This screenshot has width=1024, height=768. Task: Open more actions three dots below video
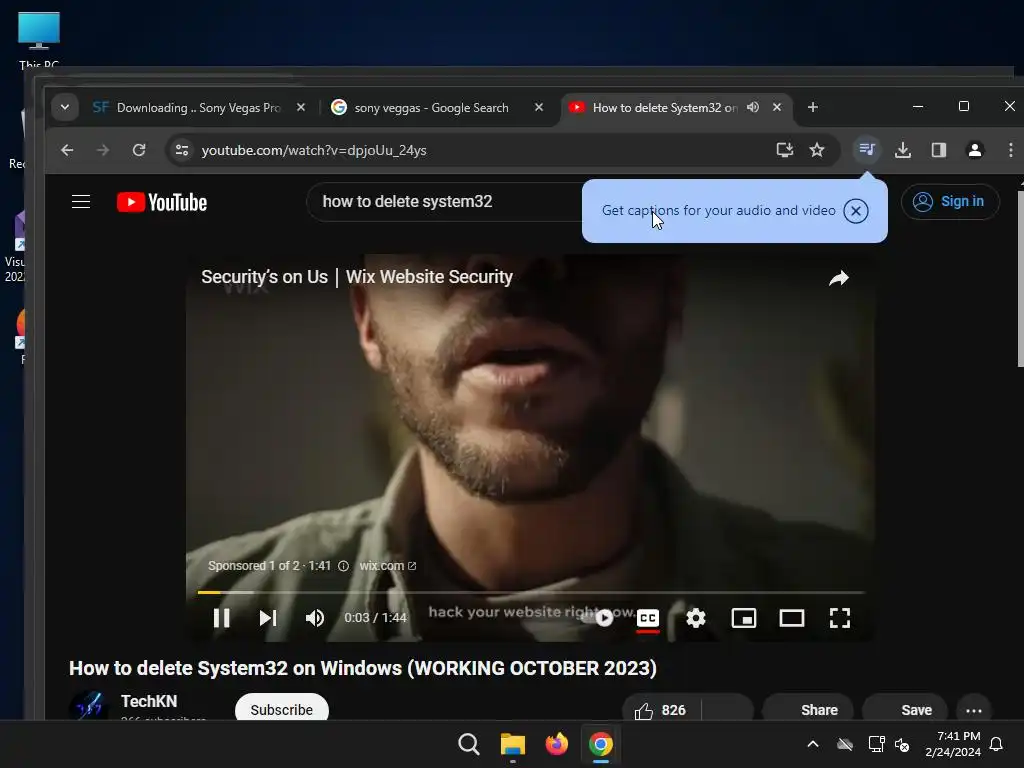[x=974, y=711]
